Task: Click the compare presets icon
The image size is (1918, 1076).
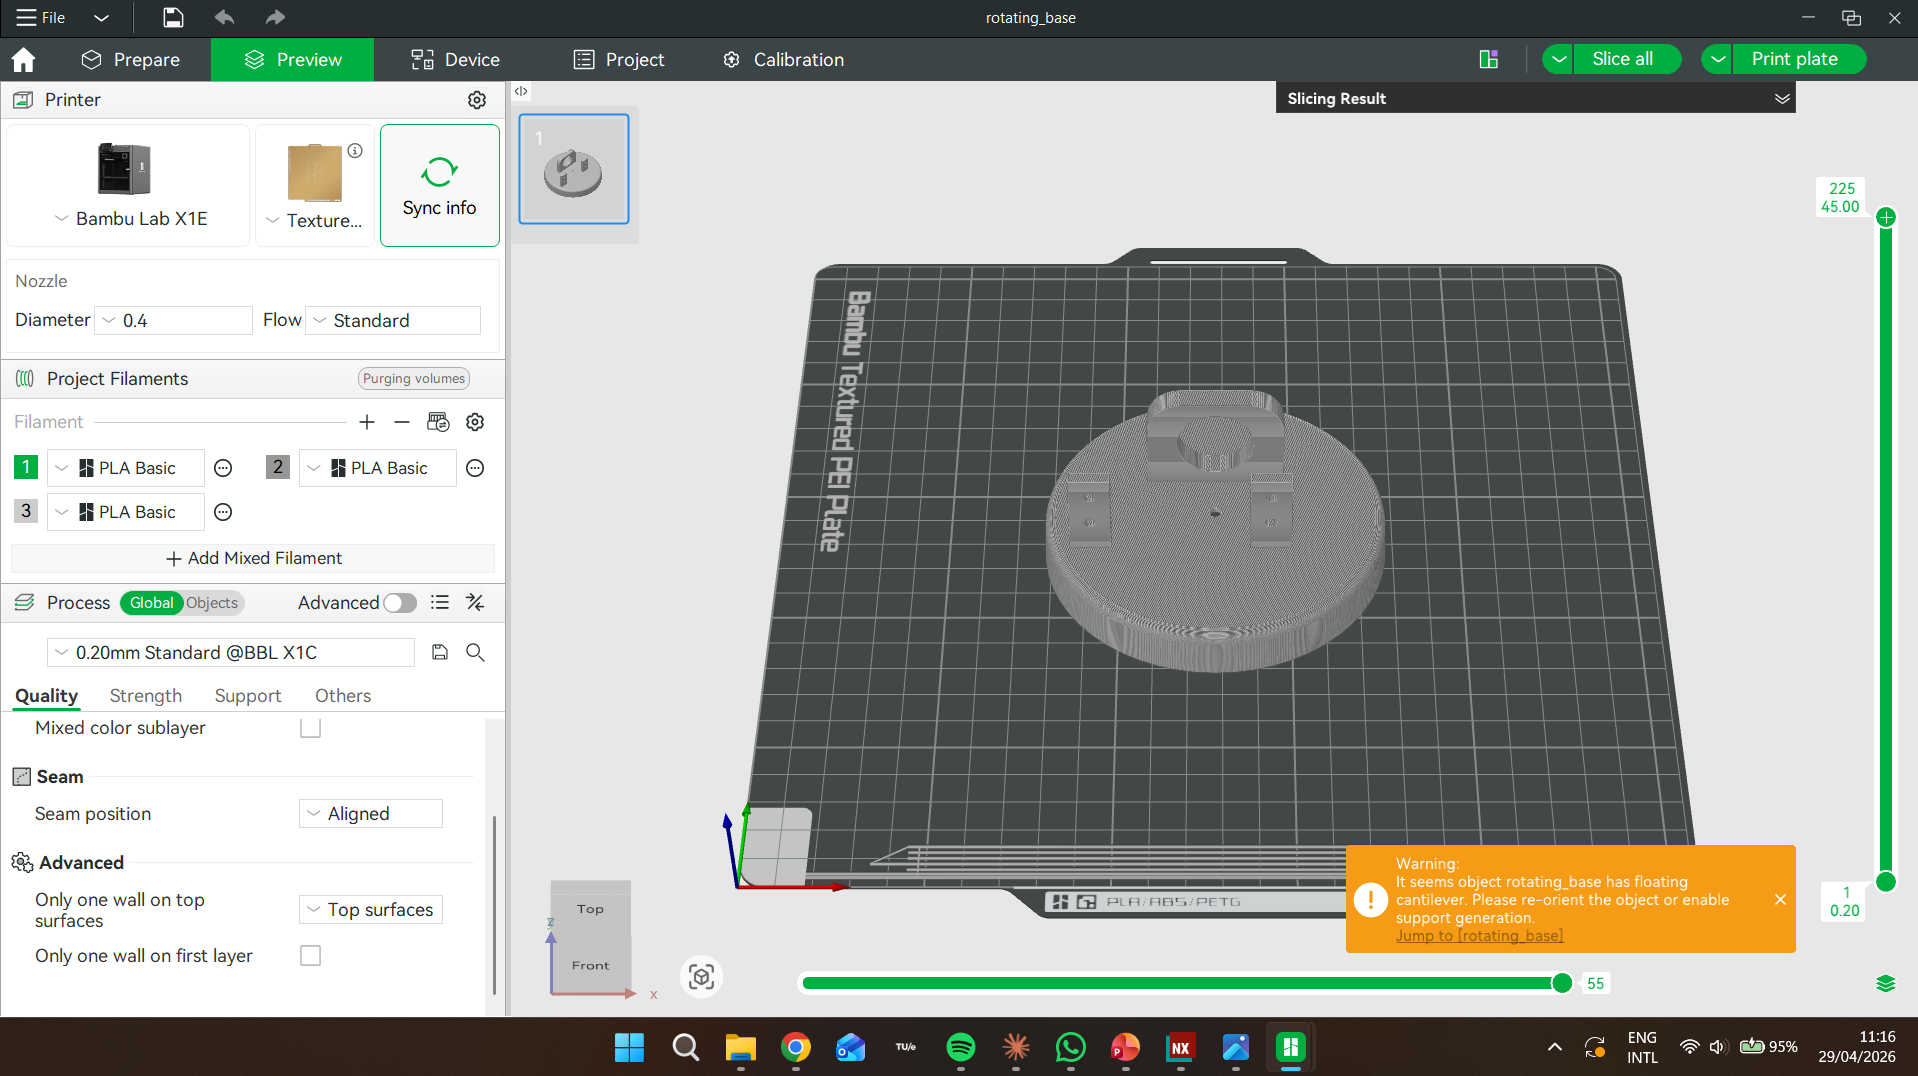Action: pos(475,602)
